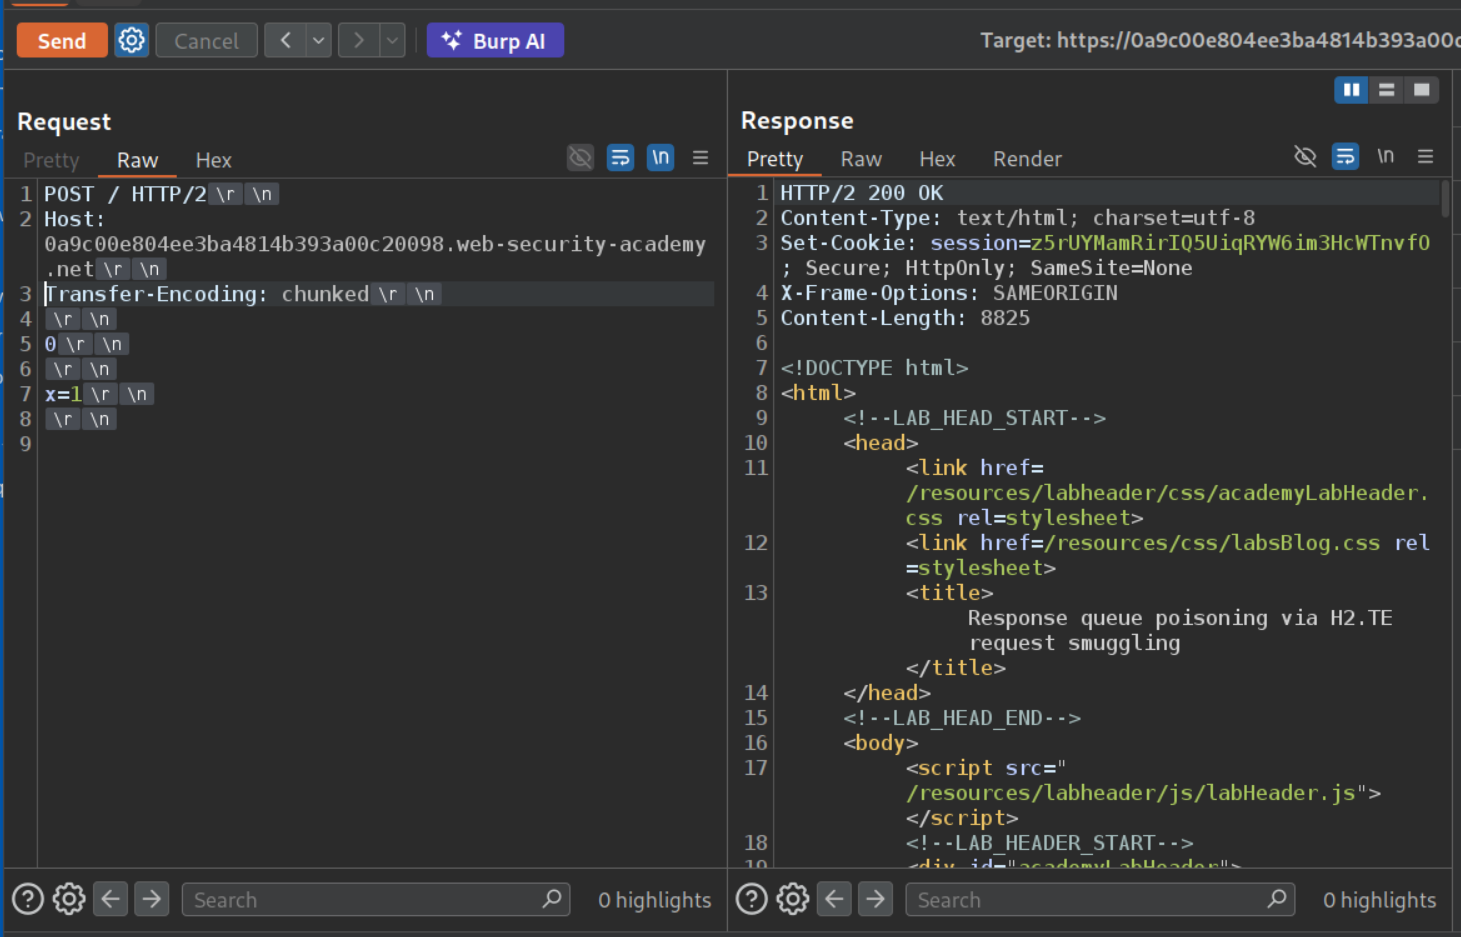This screenshot has width=1461, height=937.
Task: Click the Burp AI button
Action: click(x=495, y=41)
